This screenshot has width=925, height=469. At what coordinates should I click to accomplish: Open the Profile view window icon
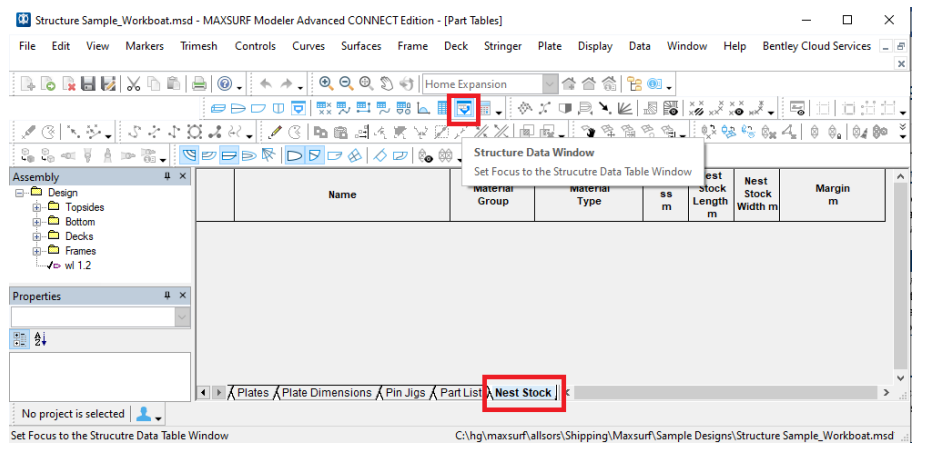(x=258, y=109)
